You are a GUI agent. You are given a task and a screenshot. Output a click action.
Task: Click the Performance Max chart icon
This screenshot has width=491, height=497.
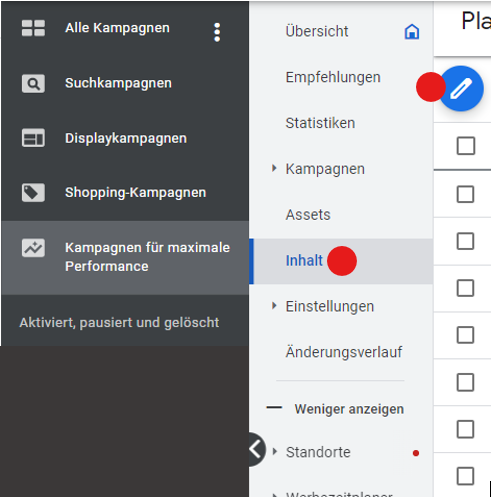pyautogui.click(x=33, y=248)
